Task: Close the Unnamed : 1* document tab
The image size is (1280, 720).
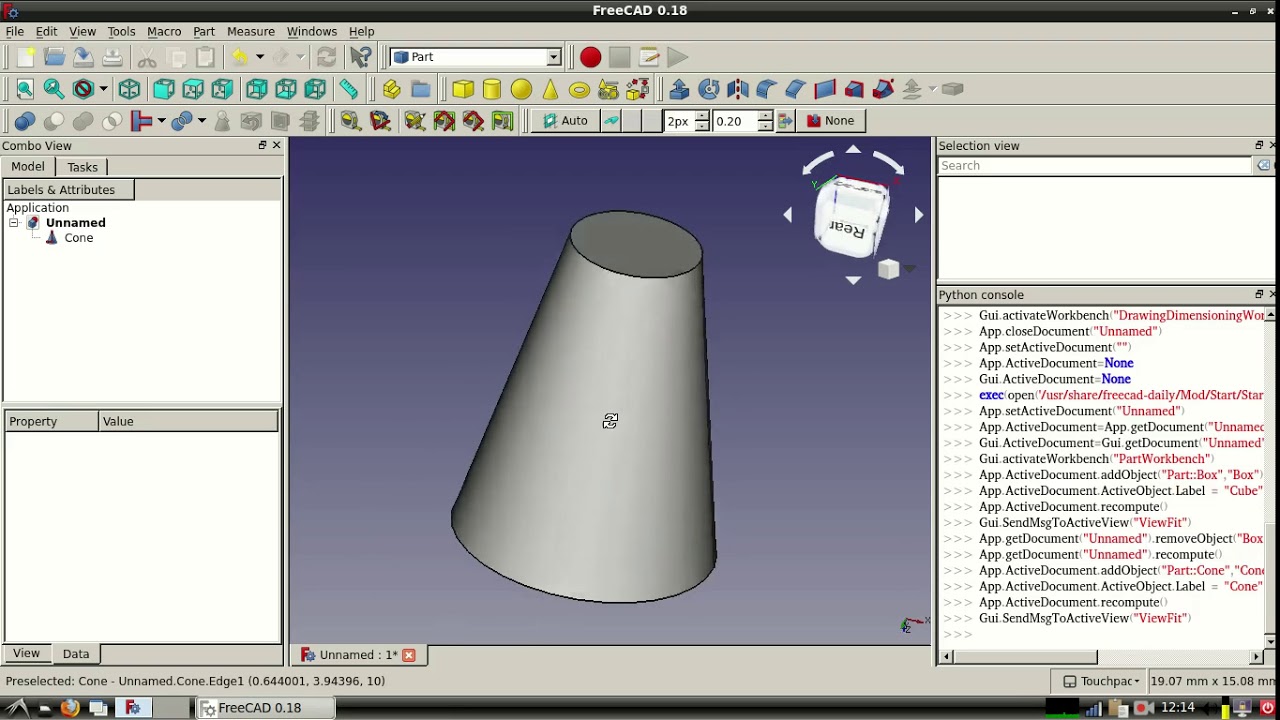Action: point(409,655)
